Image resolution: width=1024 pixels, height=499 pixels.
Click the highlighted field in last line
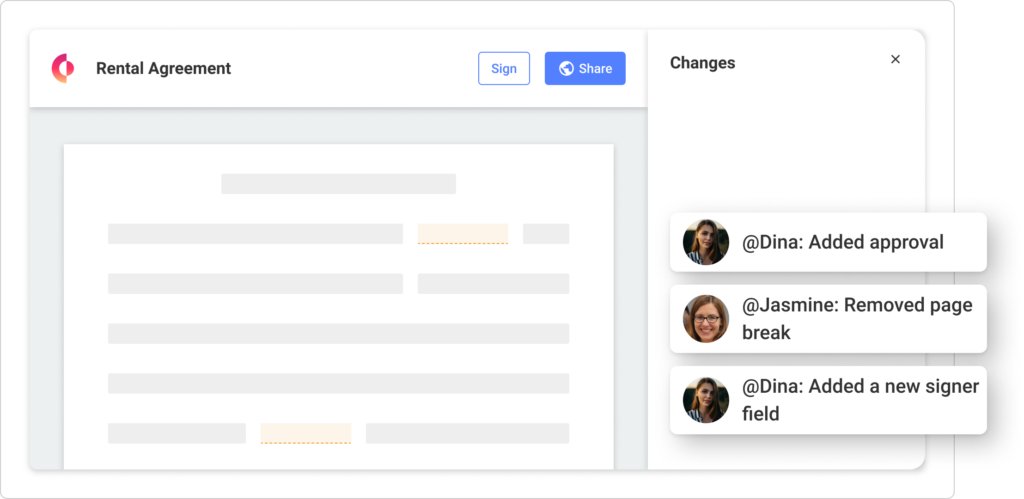coord(306,434)
